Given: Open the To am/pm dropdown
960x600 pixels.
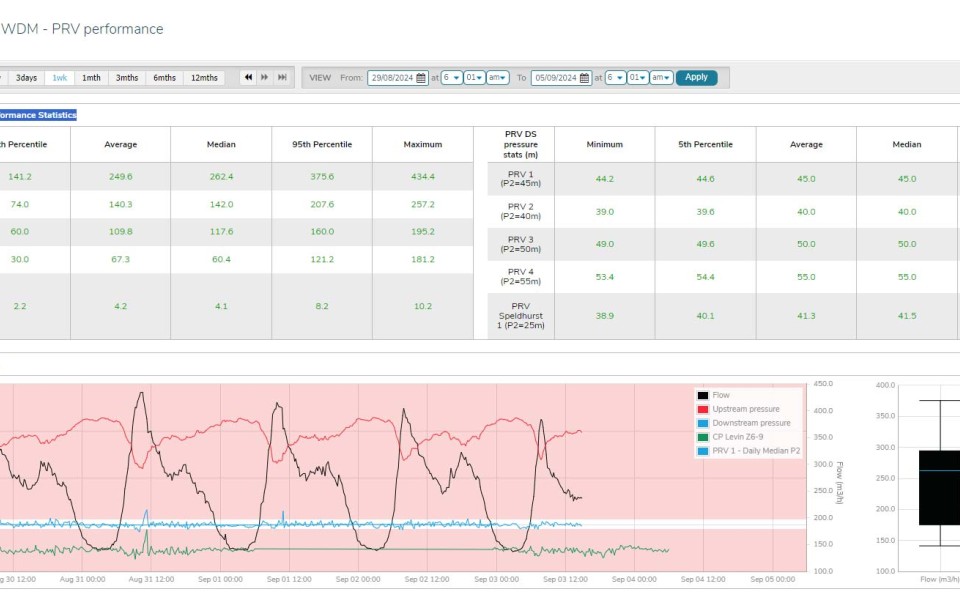Looking at the screenshot, I should 661,78.
